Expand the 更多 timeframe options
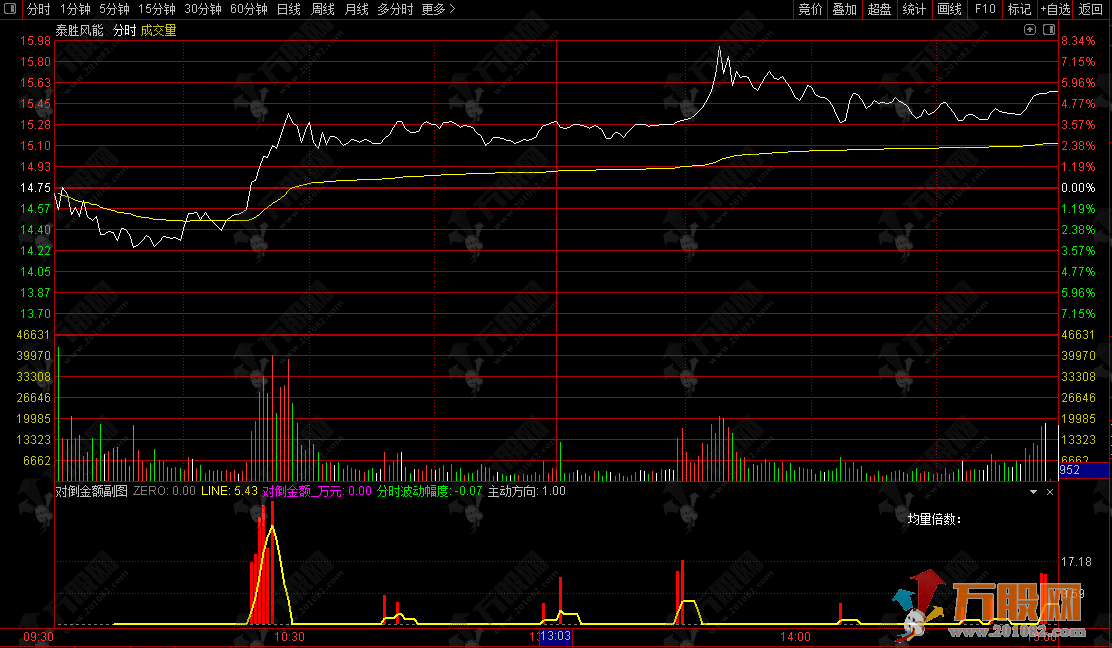Viewport: 1112px width, 648px height. pos(438,9)
